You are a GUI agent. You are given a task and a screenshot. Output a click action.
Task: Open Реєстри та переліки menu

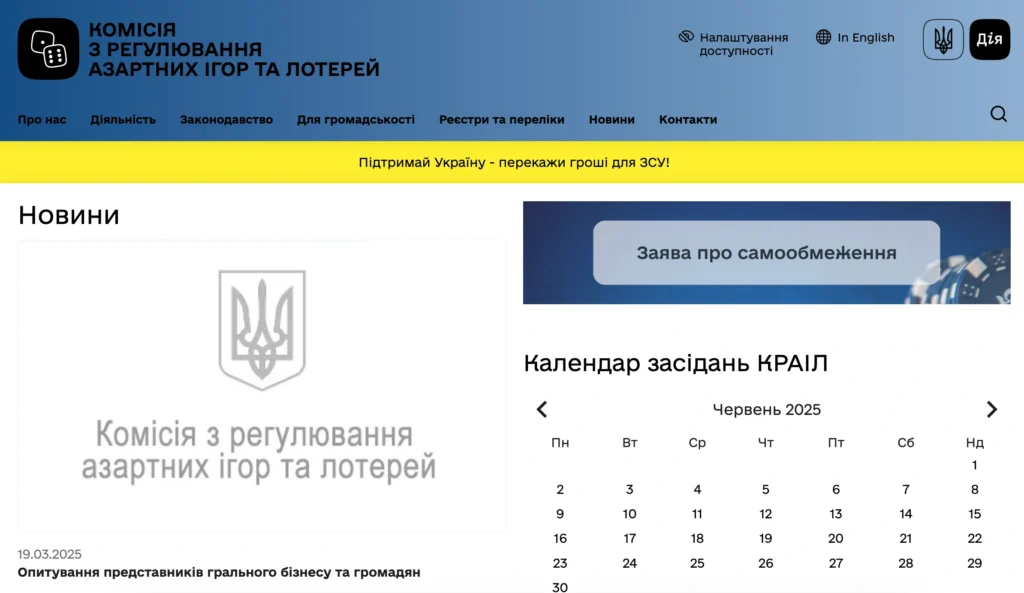click(x=502, y=120)
